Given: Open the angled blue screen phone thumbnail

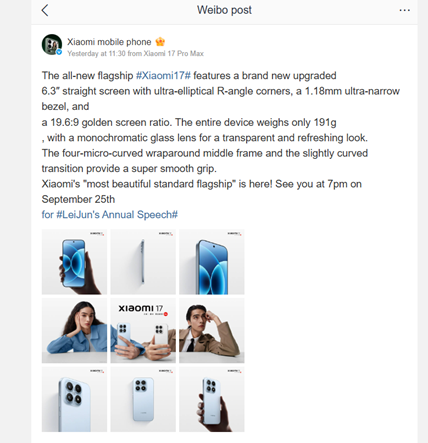Looking at the screenshot, I should pyautogui.click(x=212, y=262).
